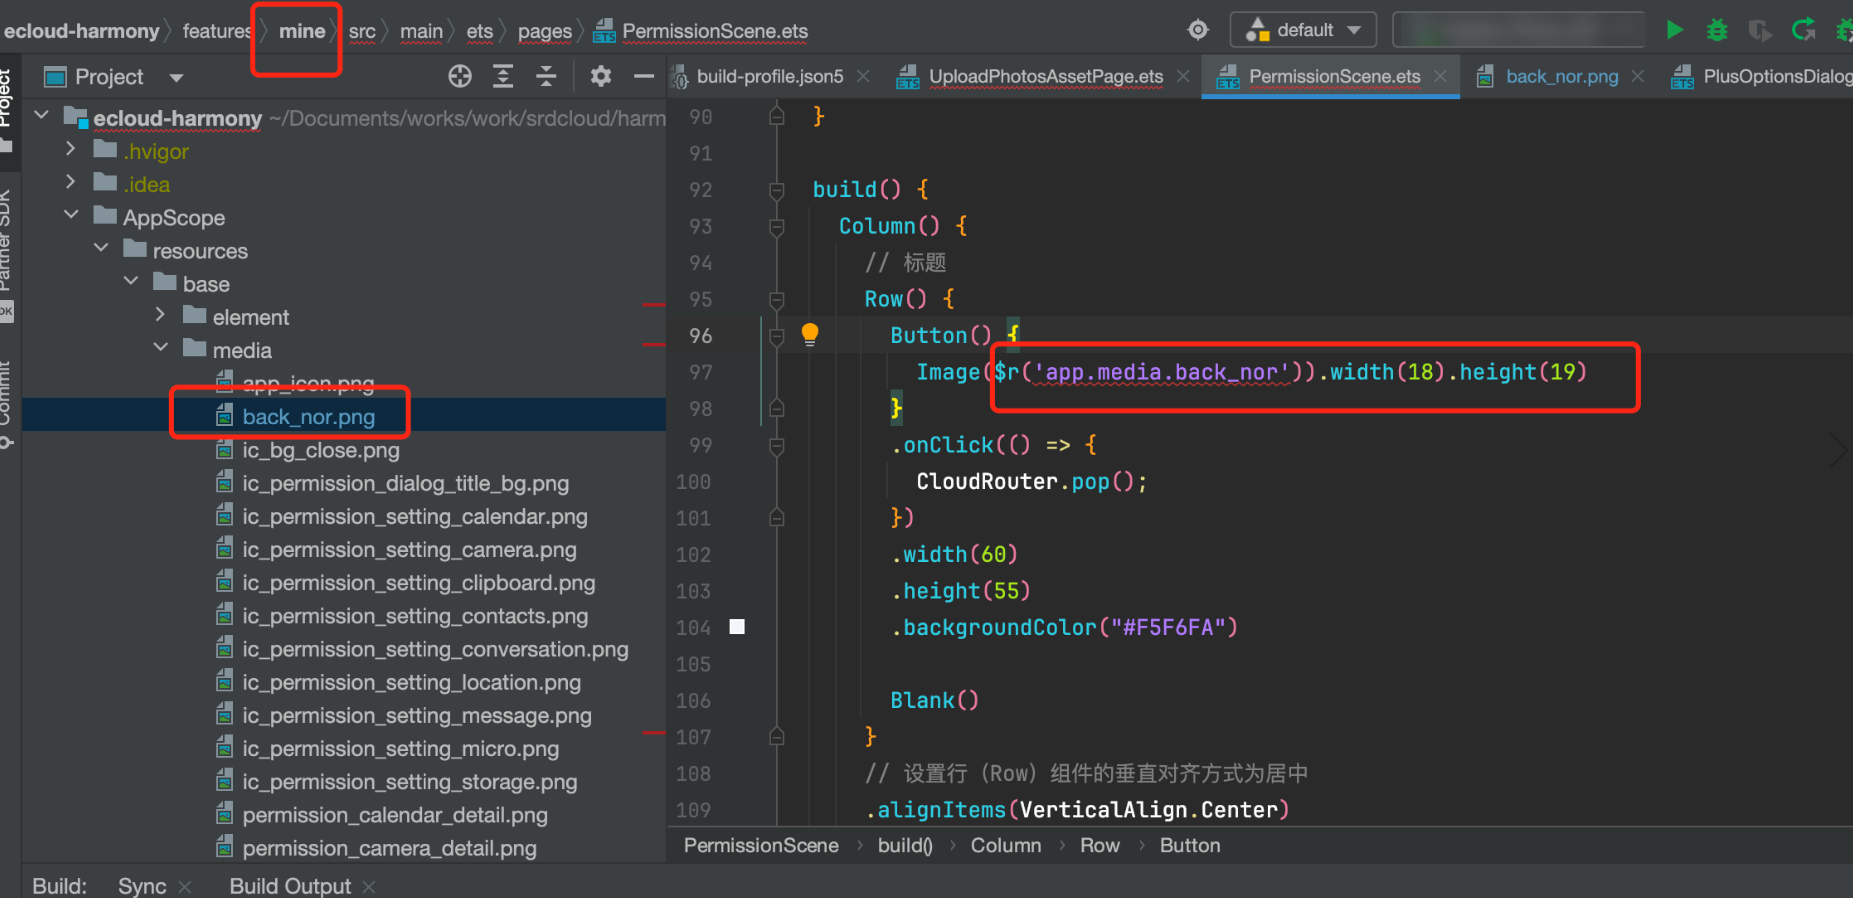Run the app with green play icon
Viewport: 1853px width, 898px height.
(1674, 30)
